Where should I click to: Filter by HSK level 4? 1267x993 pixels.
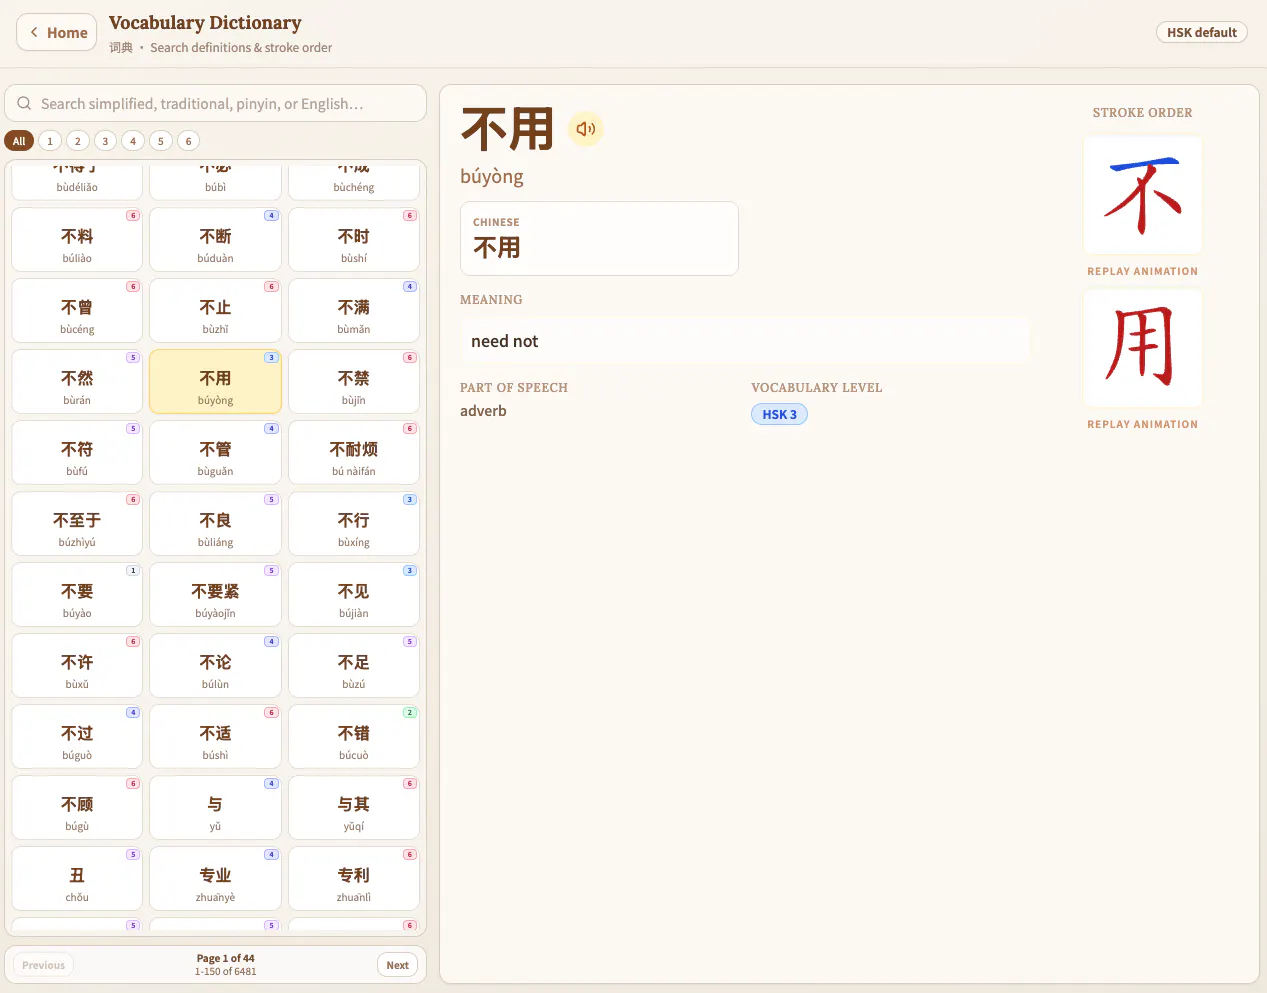pos(133,141)
